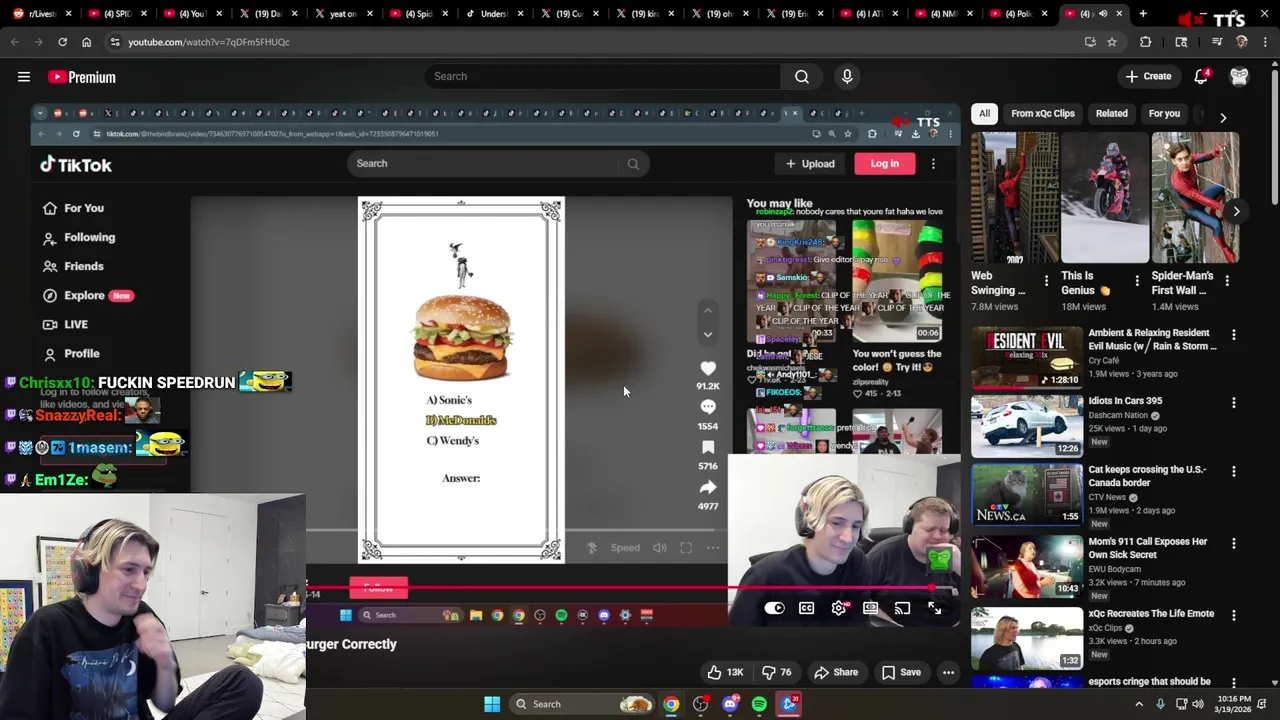
Task: Open options for xQc Recreates Life Emote
Action: [1233, 615]
